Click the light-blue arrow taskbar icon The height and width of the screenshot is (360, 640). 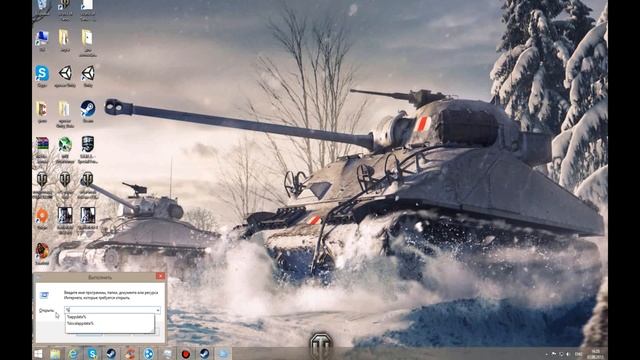click(223, 353)
